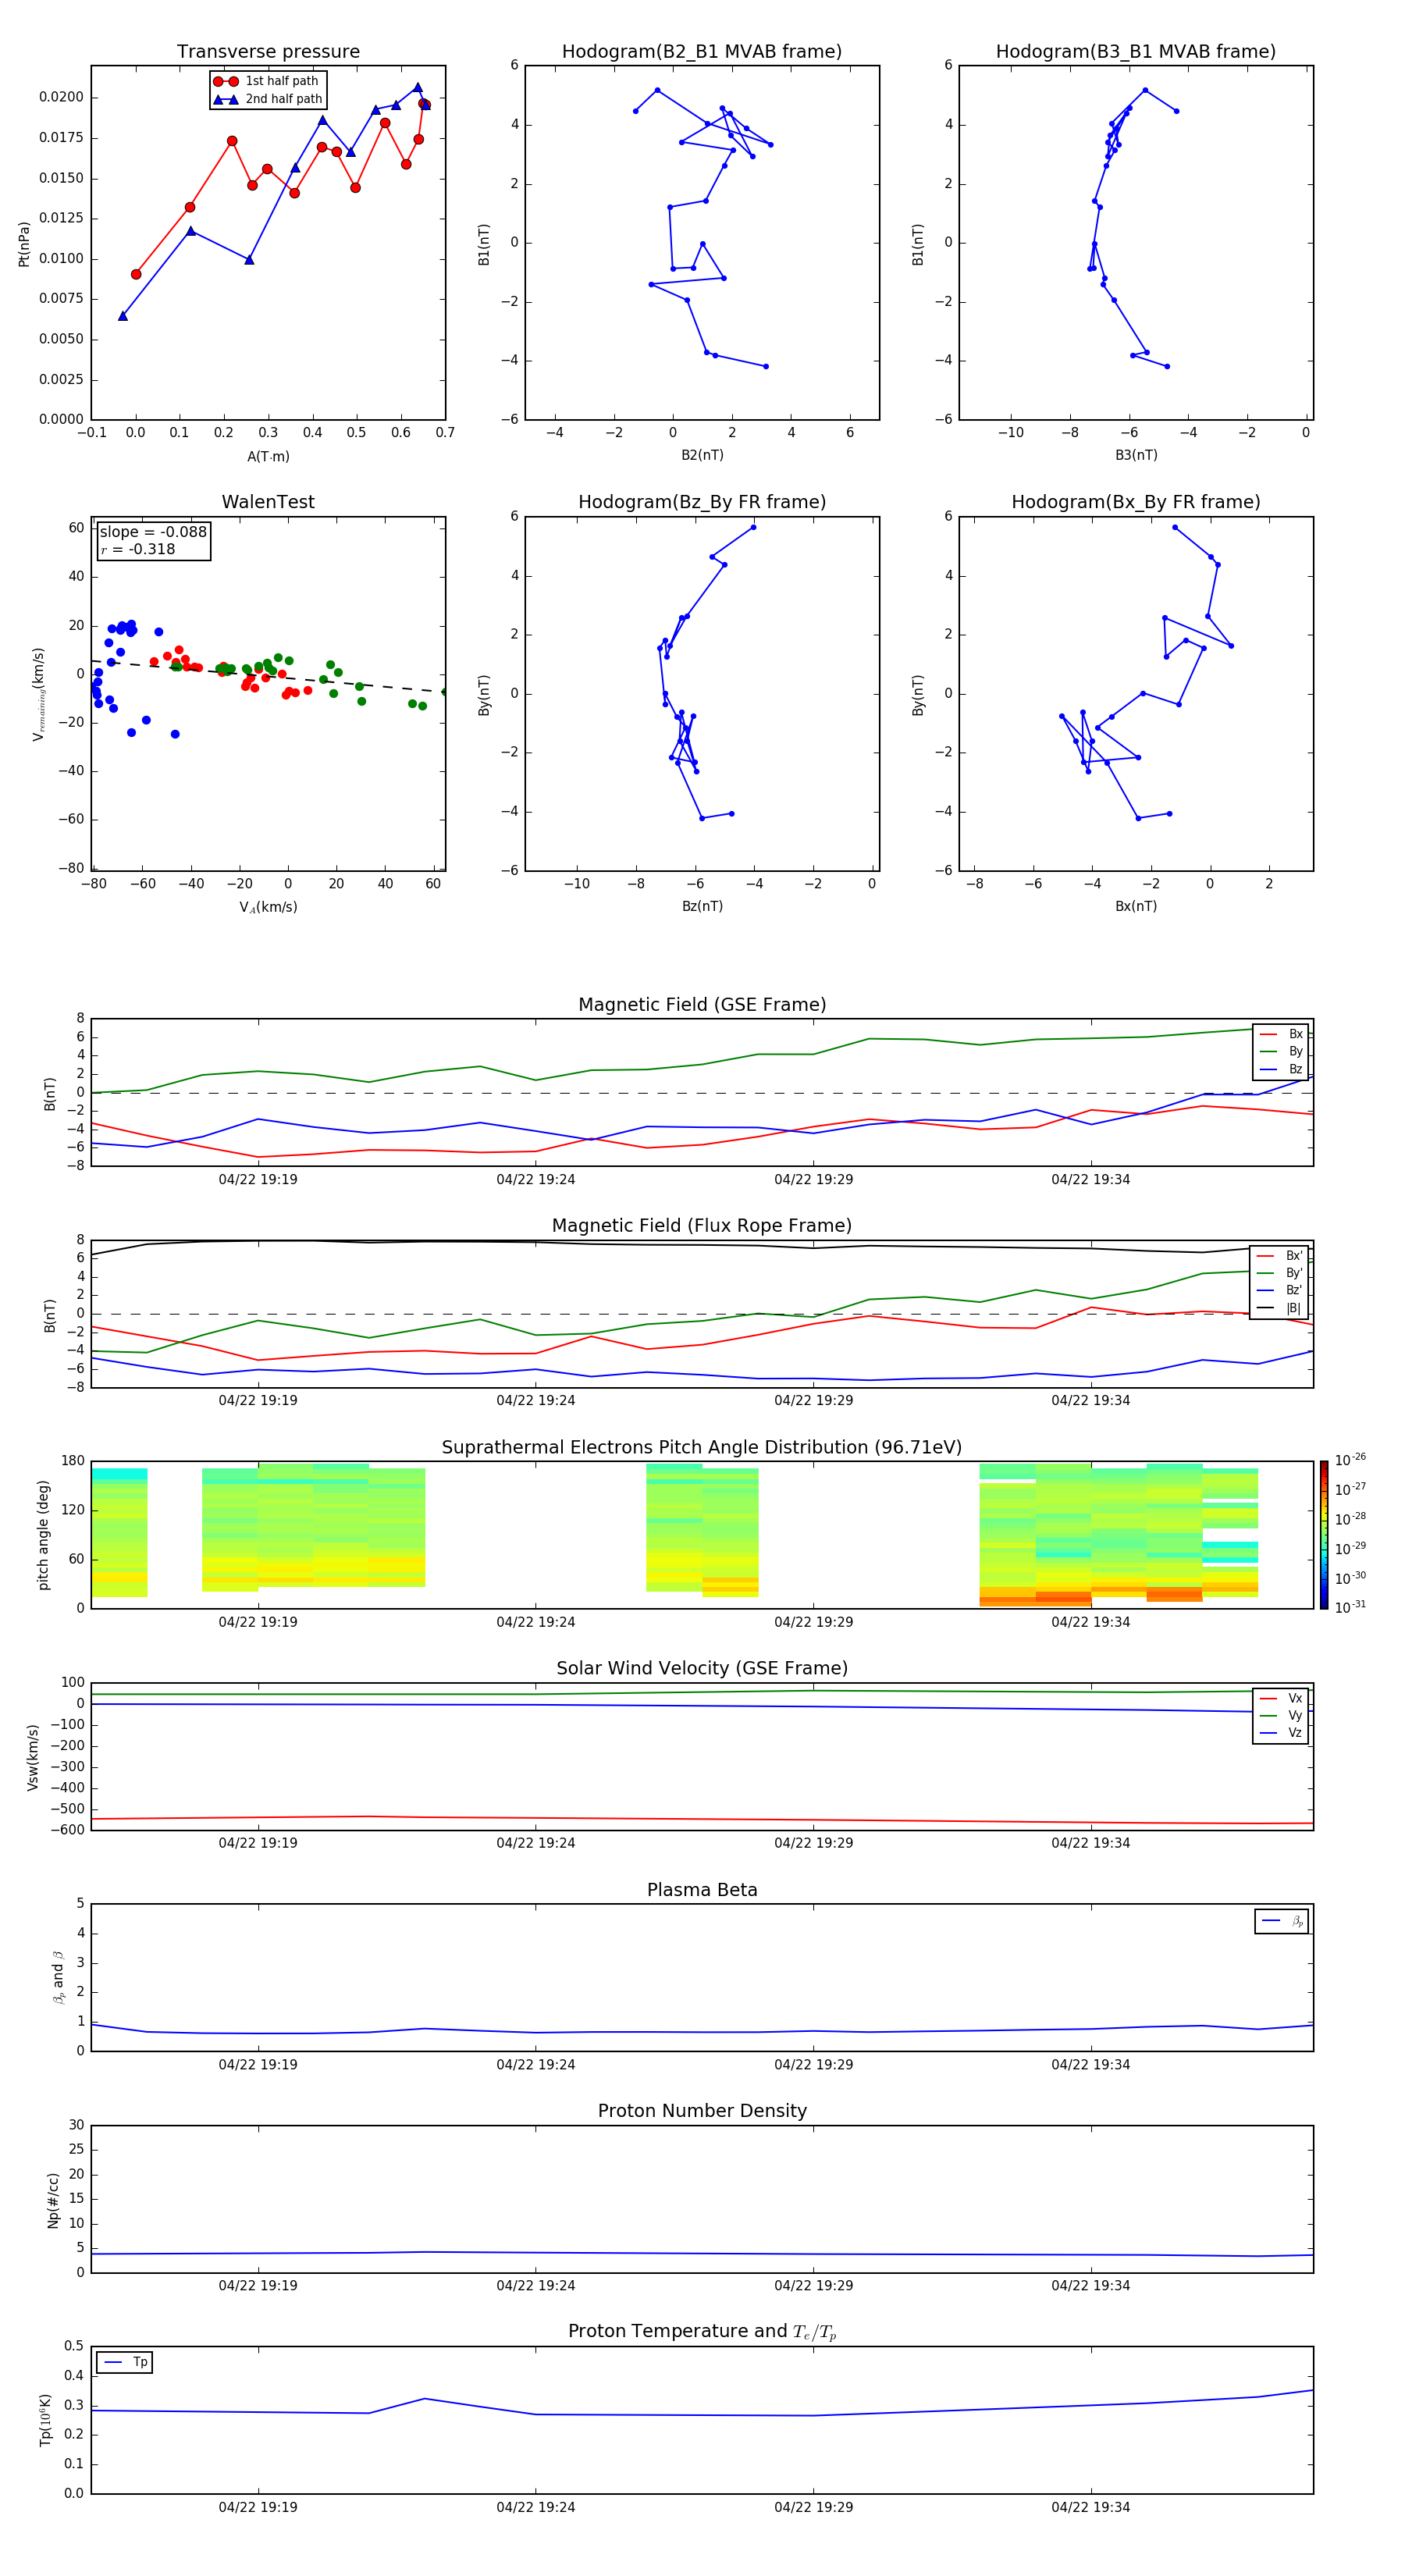1405x2576 pixels.
Task: Click the 'B2(nT)' x-axis label
Action: 702,455
